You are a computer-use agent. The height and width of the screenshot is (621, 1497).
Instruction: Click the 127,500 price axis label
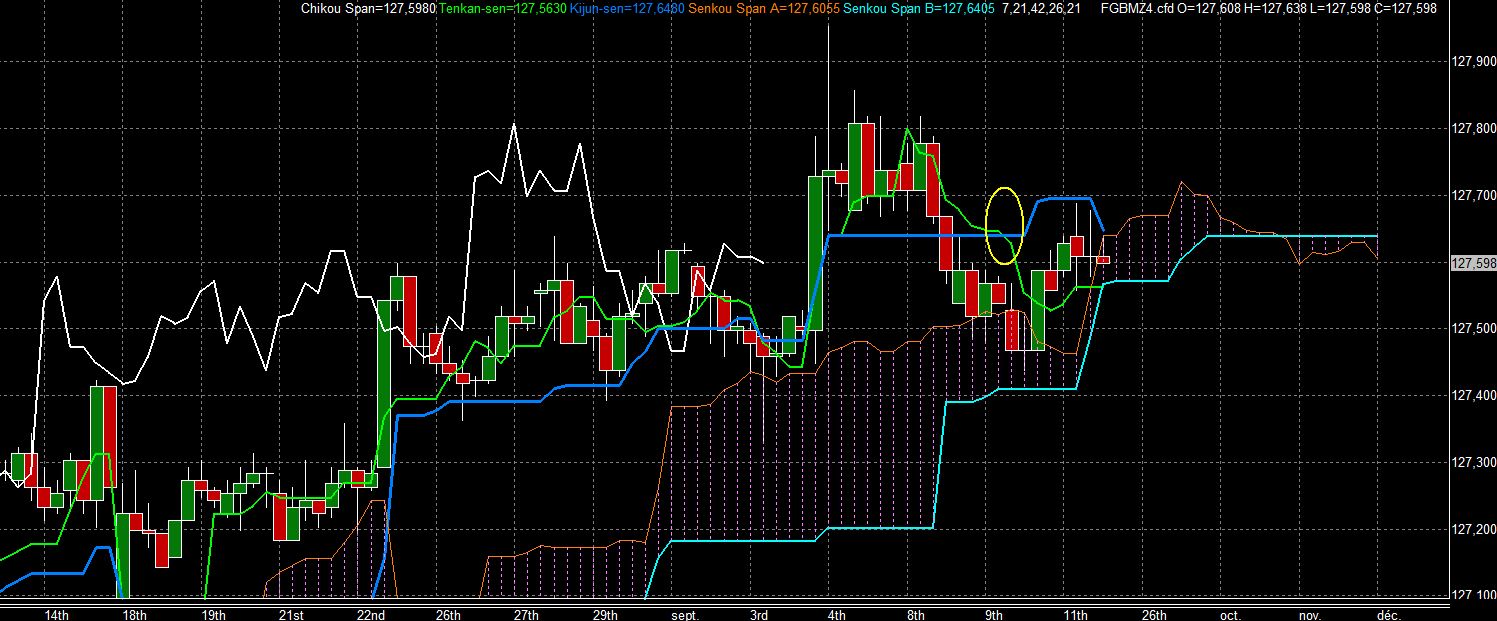[1471, 329]
